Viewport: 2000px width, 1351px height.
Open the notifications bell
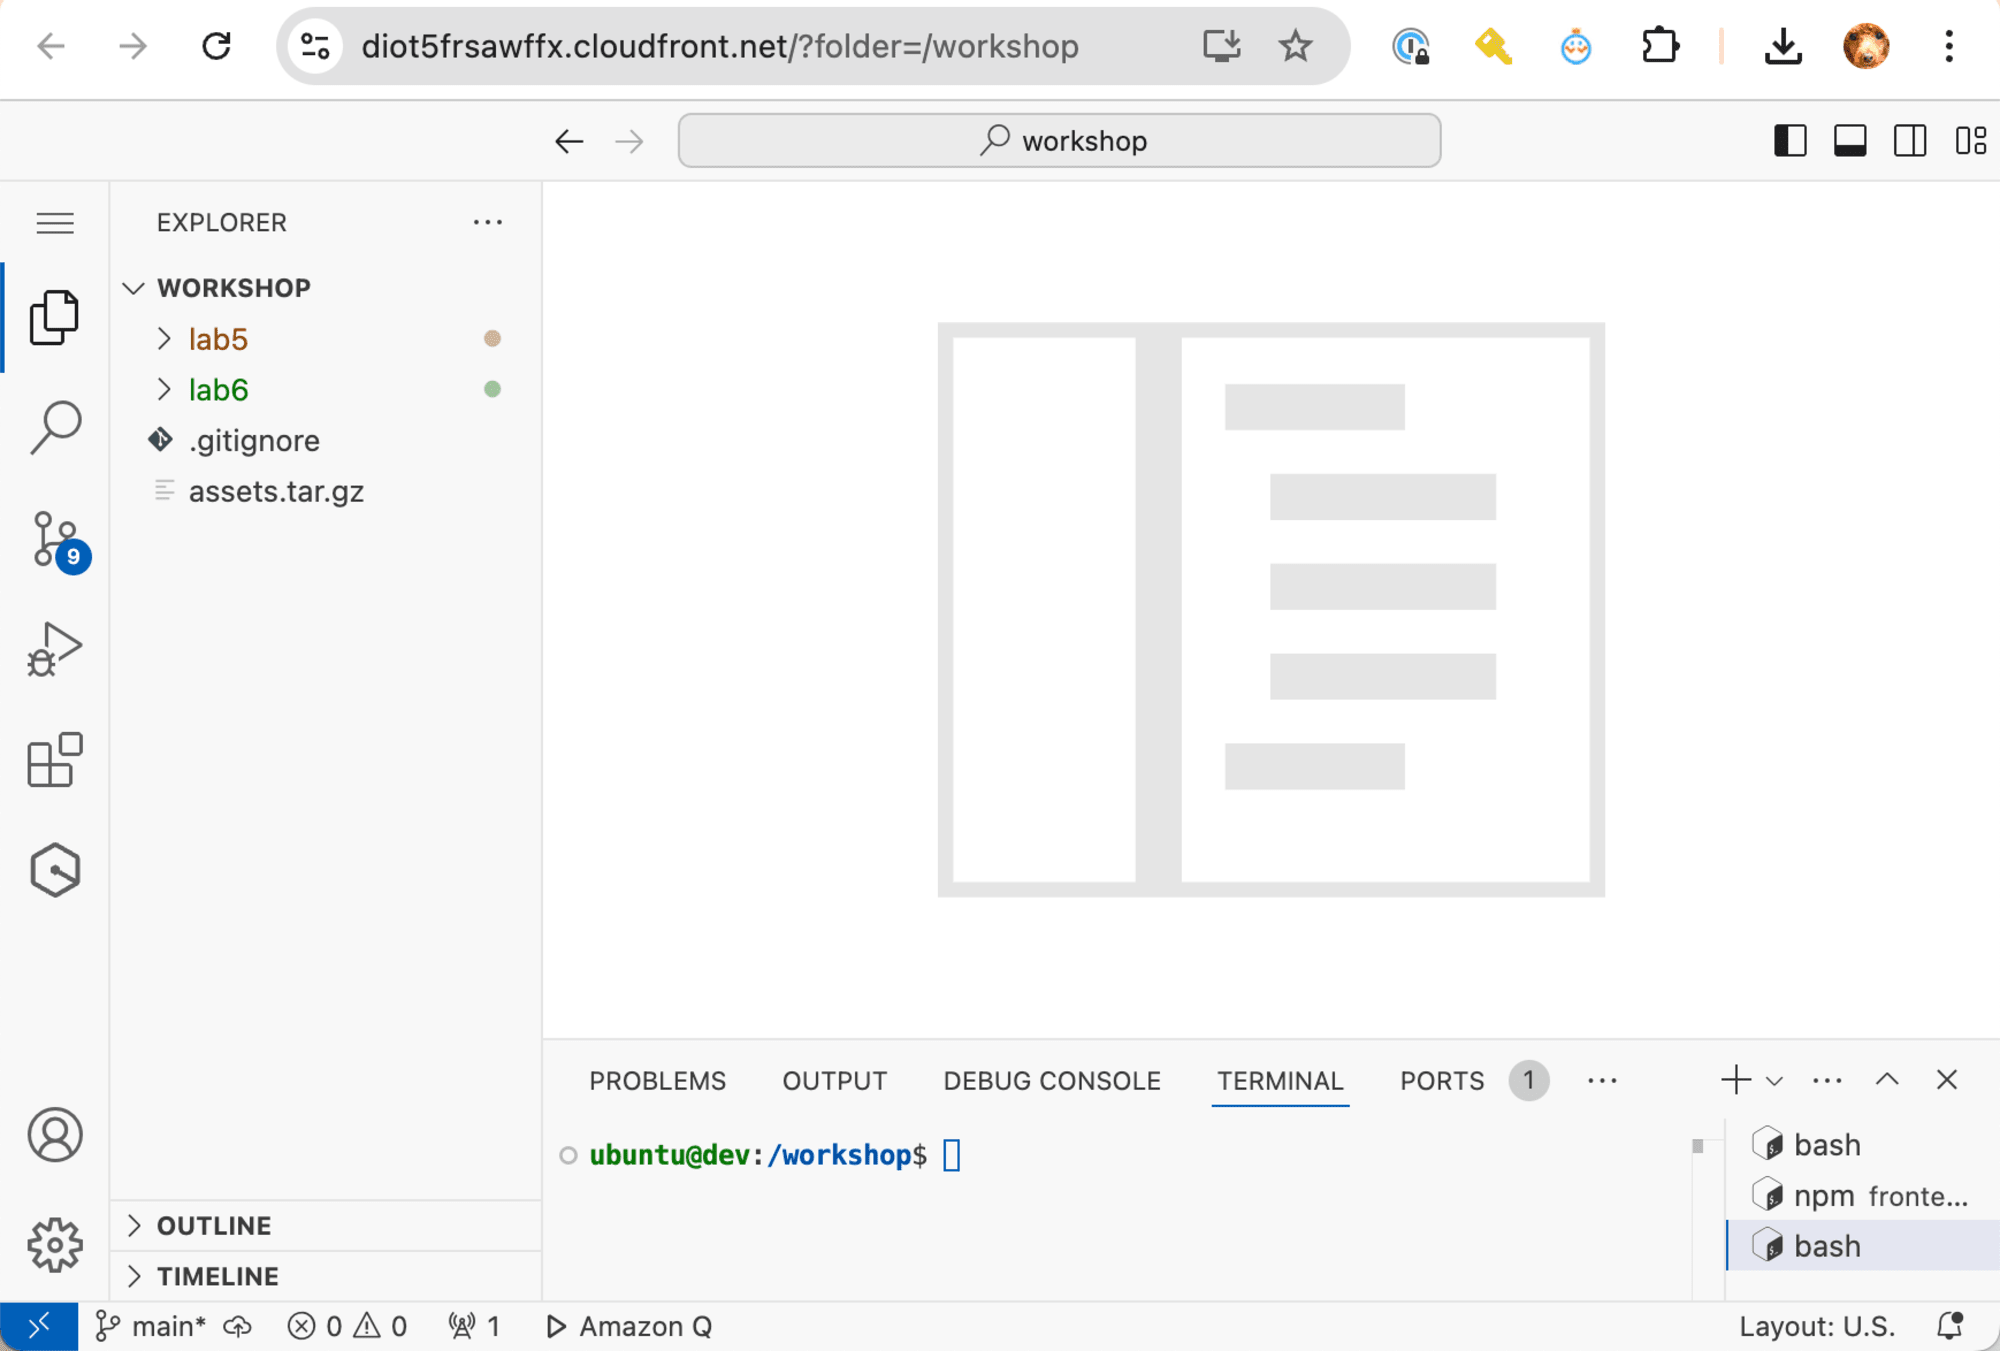coord(1950,1327)
